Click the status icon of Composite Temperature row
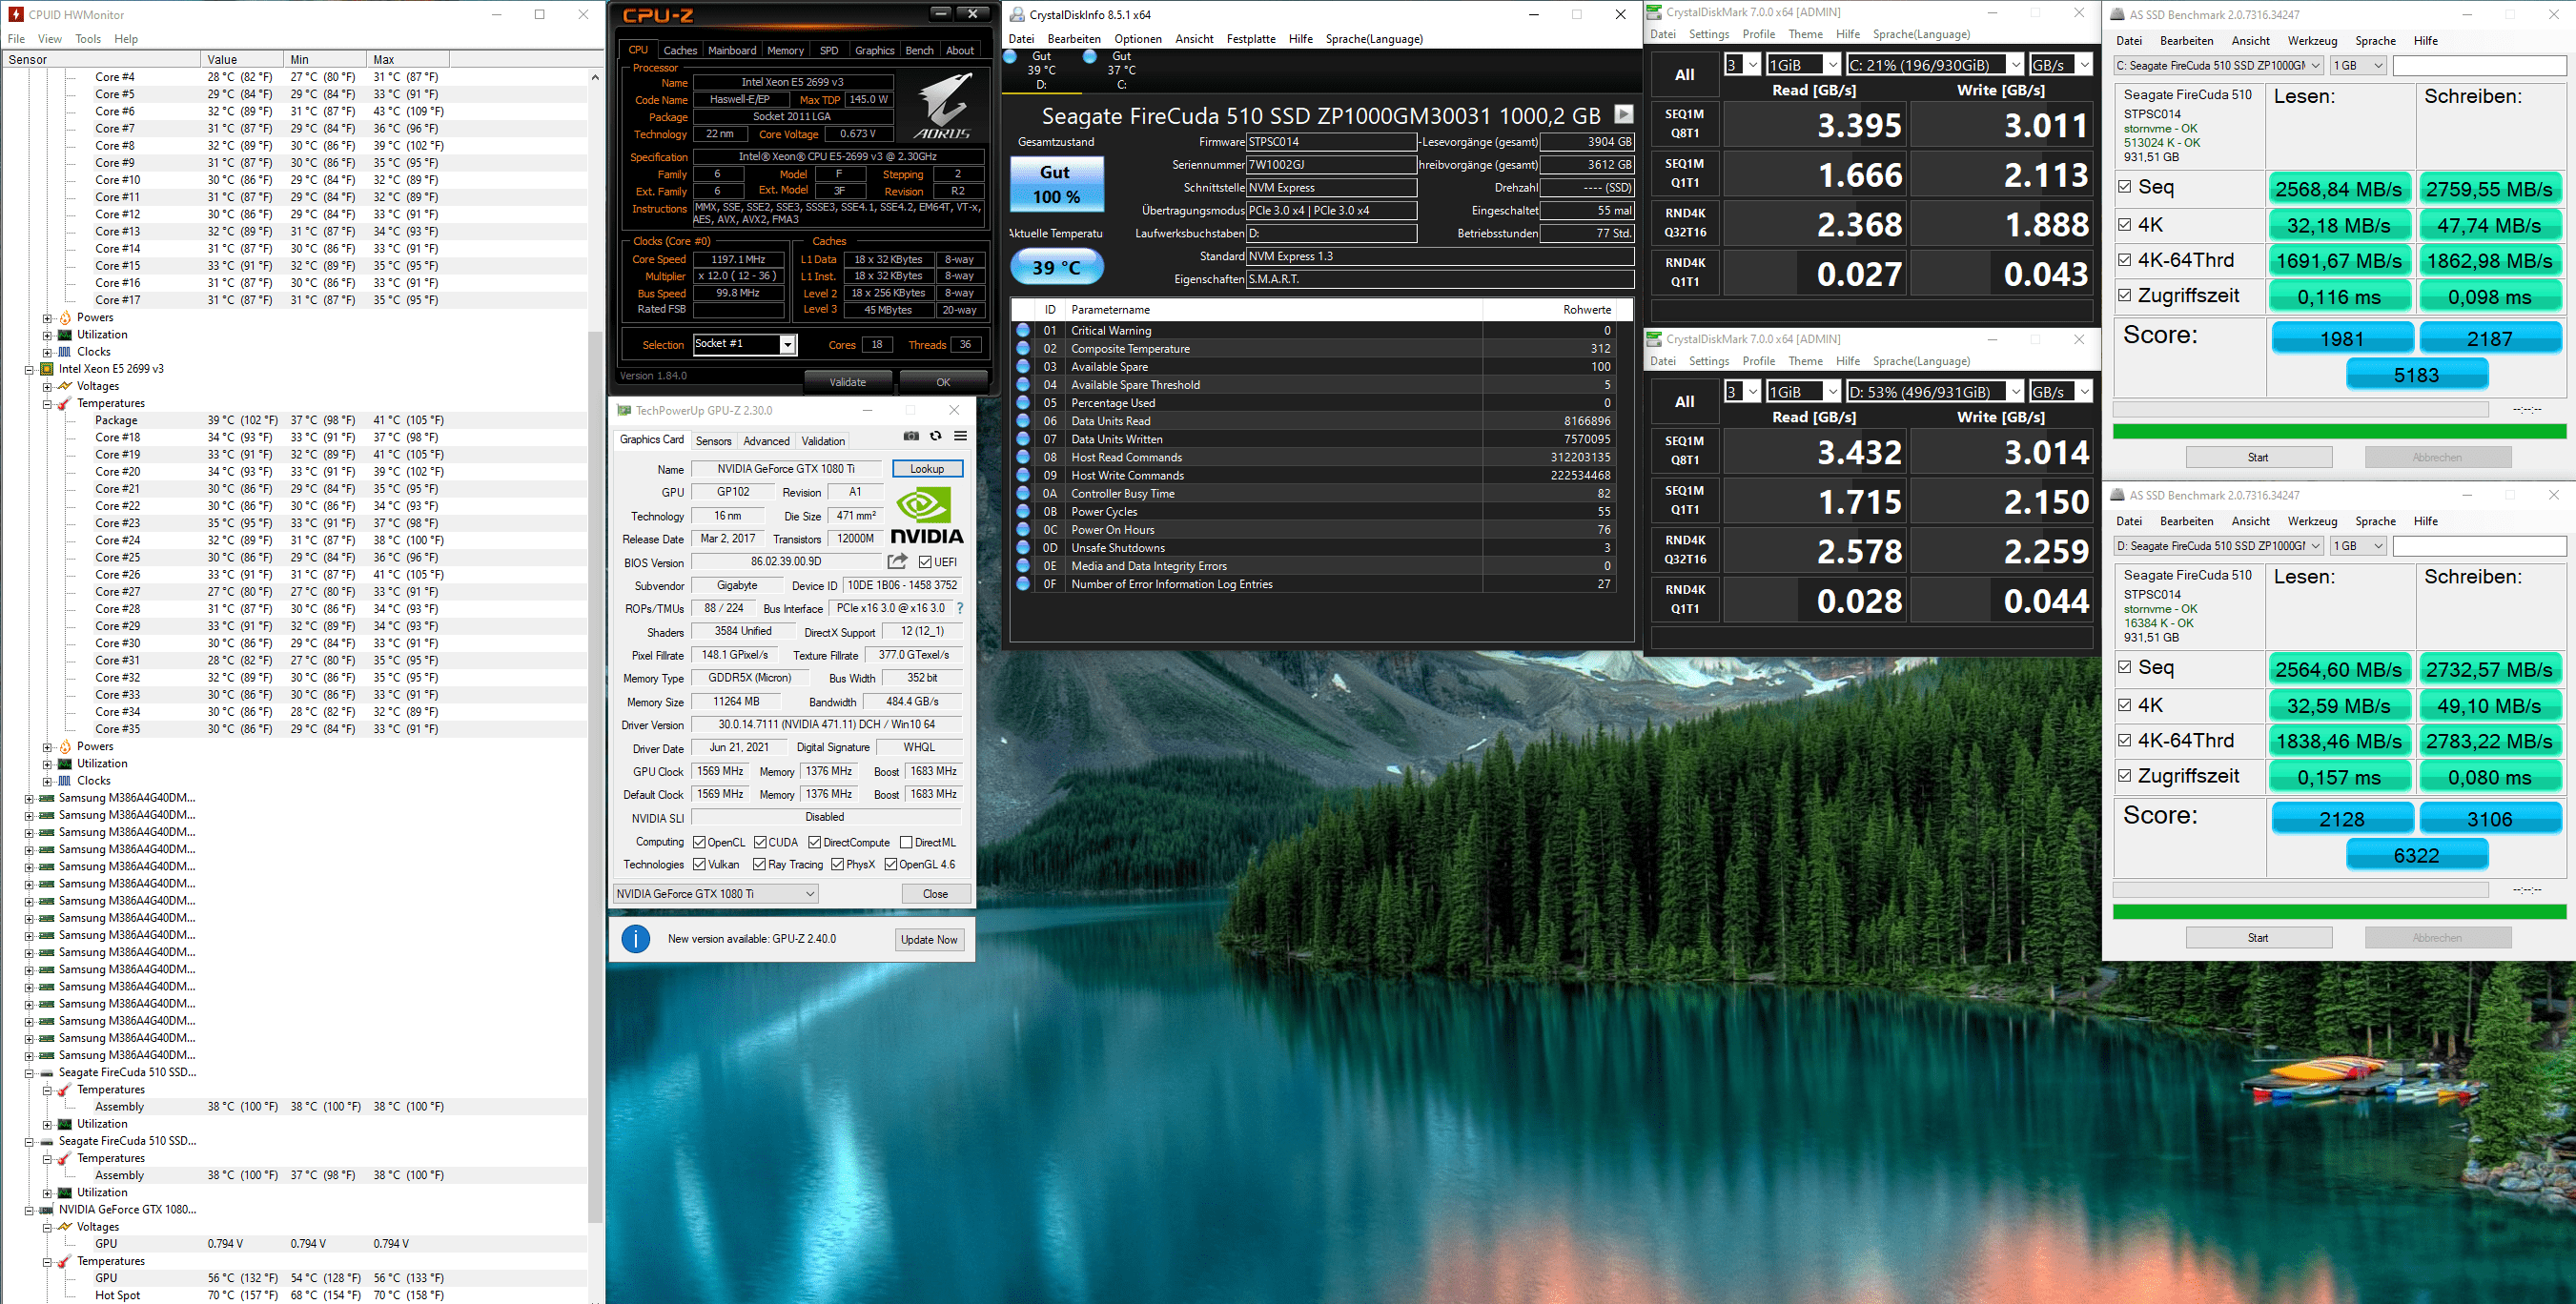 pos(1023,348)
